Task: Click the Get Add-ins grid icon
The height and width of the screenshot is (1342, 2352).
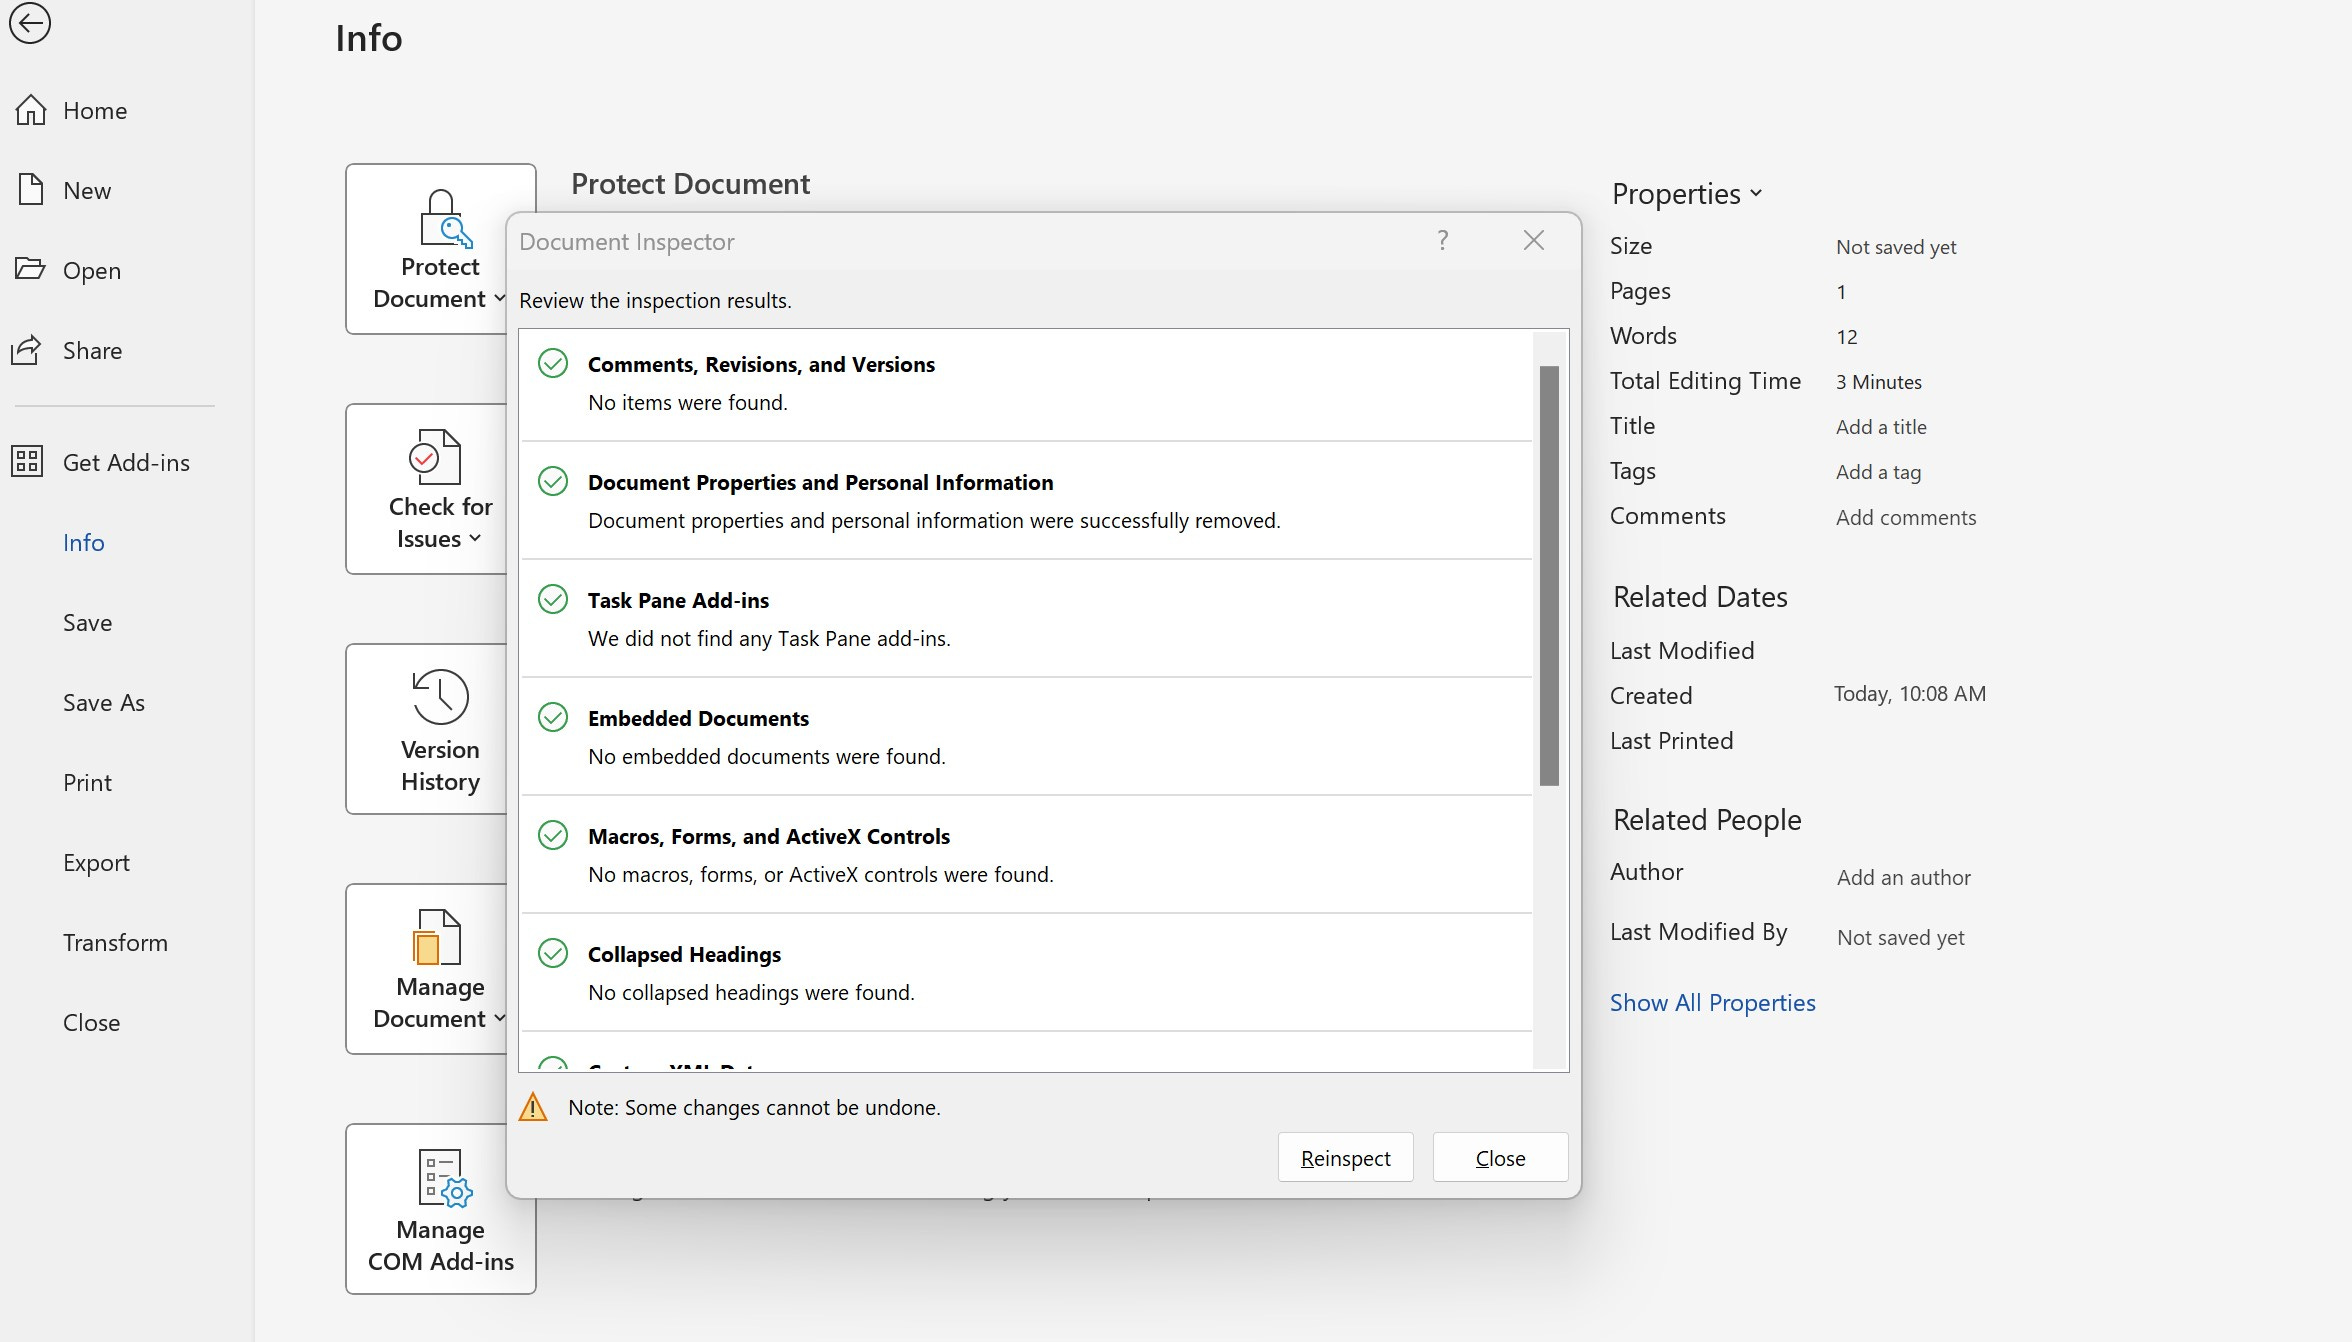Action: (x=27, y=462)
